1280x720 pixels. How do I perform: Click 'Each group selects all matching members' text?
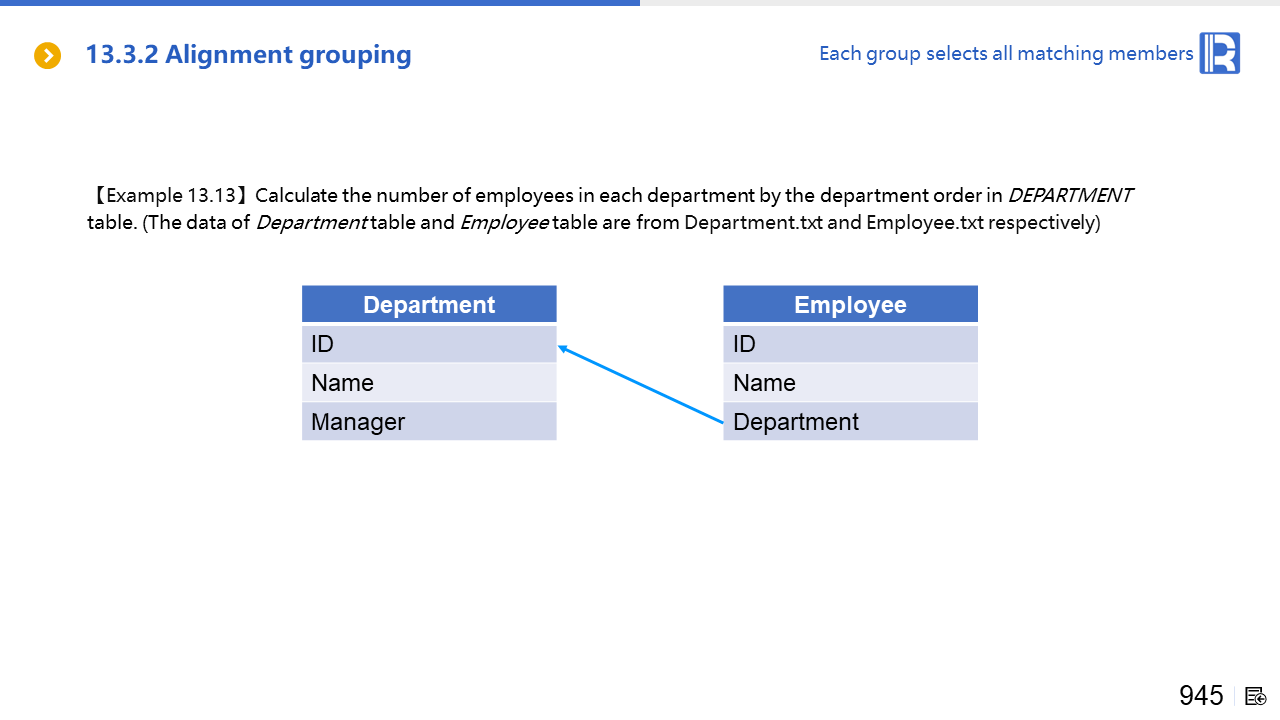[x=1005, y=54]
